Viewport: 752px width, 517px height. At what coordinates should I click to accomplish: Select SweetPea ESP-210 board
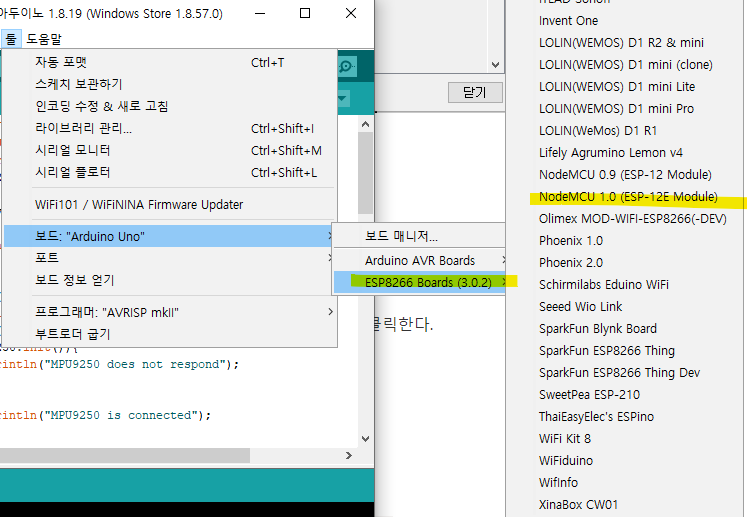(625, 395)
